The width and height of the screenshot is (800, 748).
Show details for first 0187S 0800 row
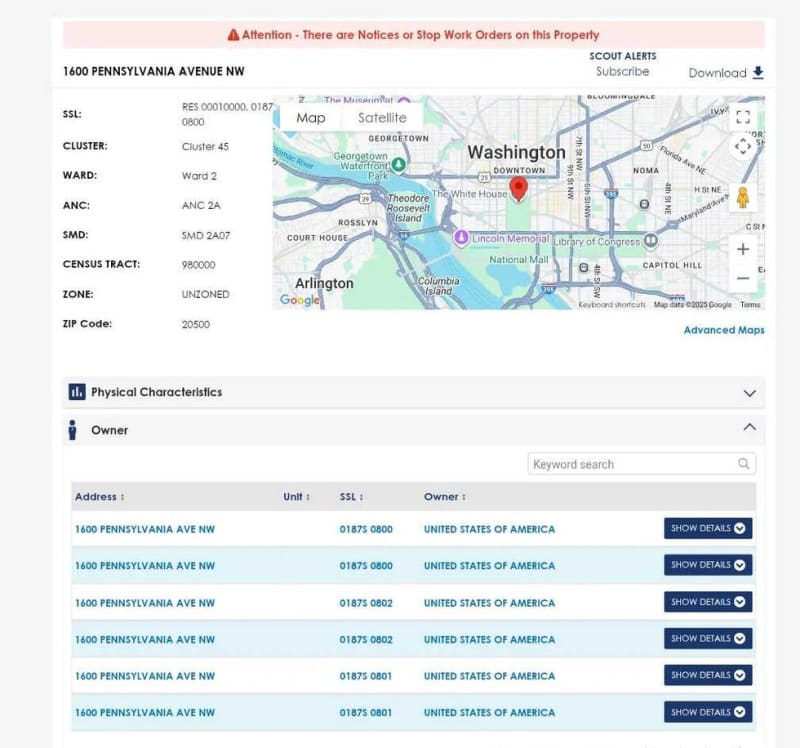point(707,529)
